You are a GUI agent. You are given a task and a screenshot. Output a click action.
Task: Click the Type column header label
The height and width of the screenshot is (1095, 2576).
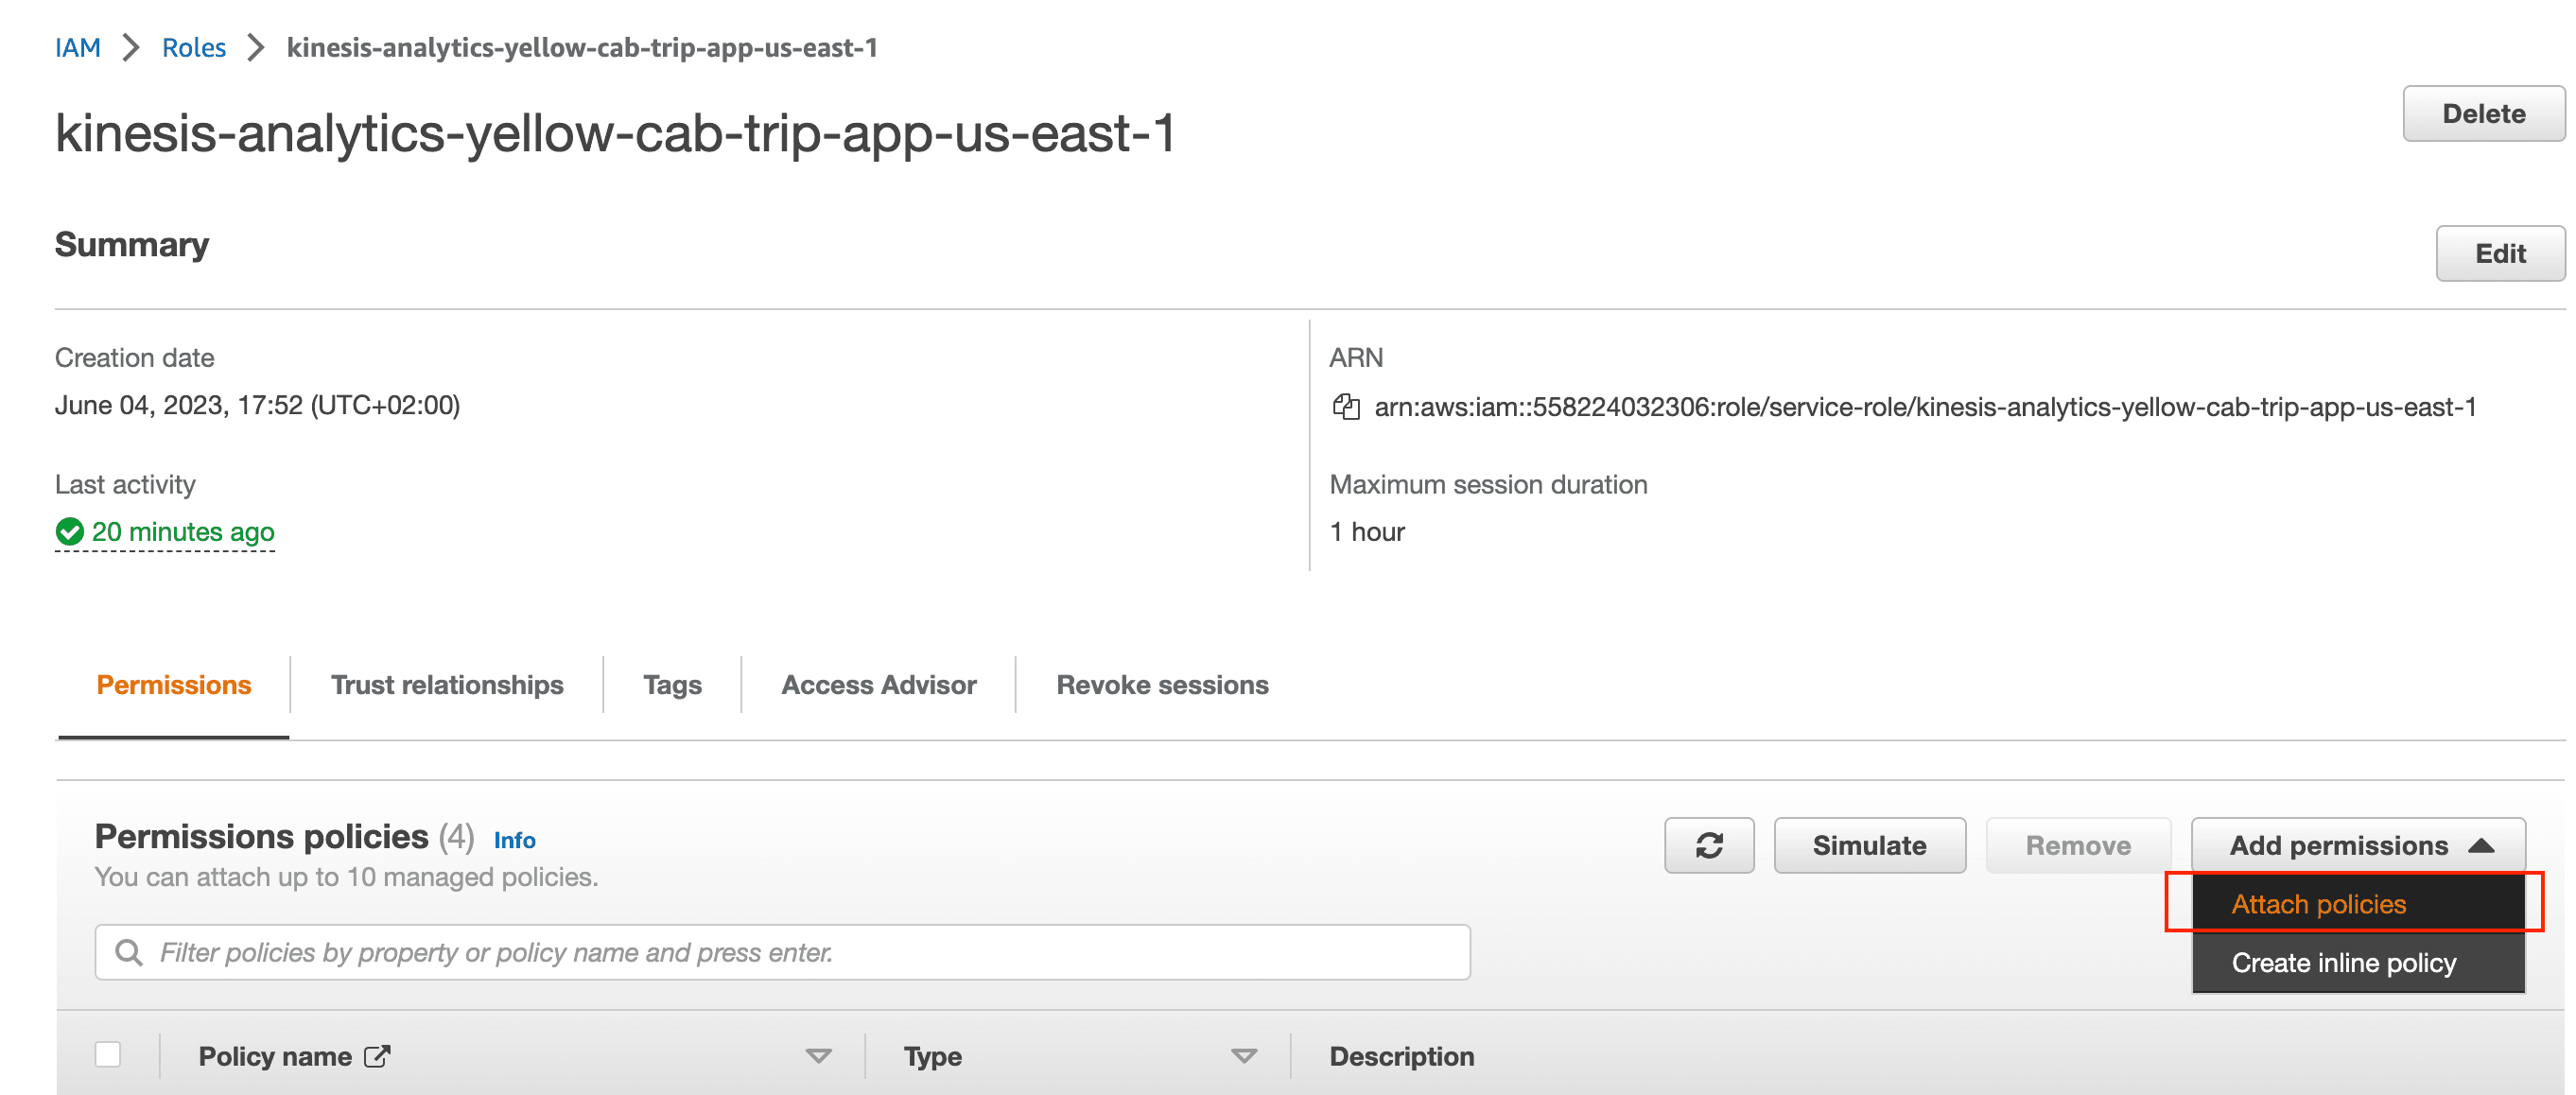click(x=932, y=1056)
